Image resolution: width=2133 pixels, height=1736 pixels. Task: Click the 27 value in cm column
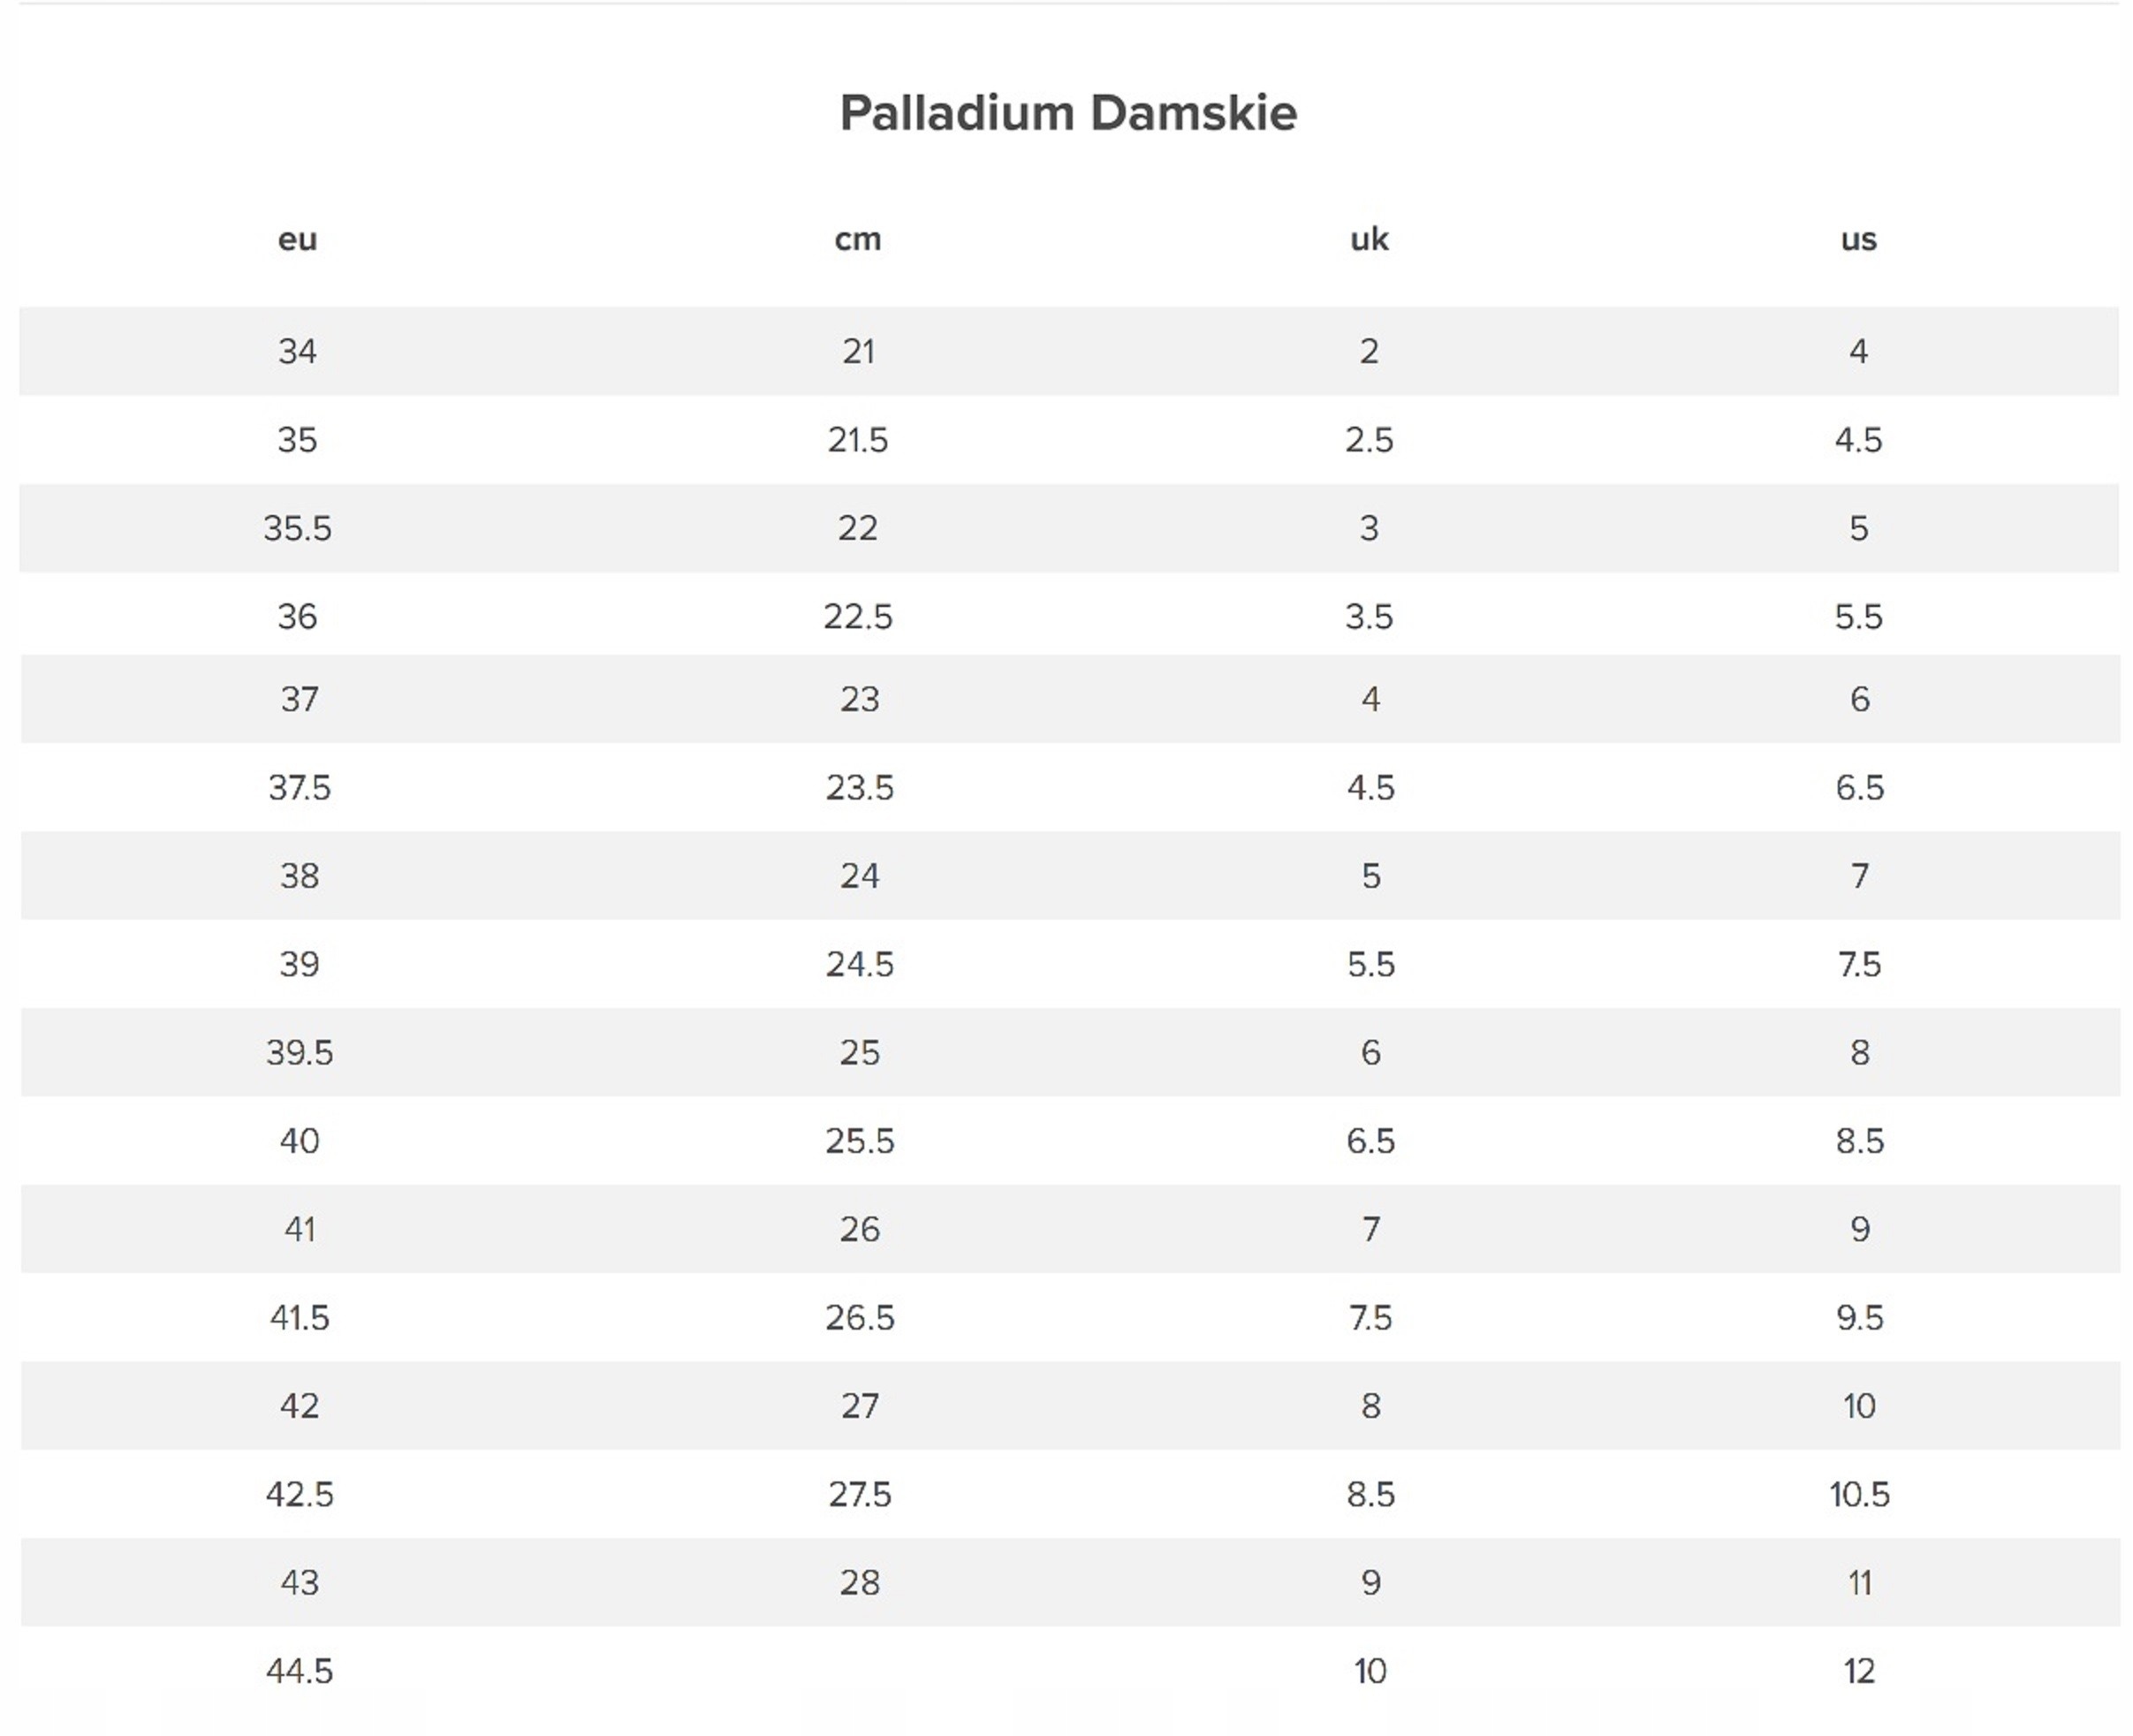pyautogui.click(x=859, y=1406)
